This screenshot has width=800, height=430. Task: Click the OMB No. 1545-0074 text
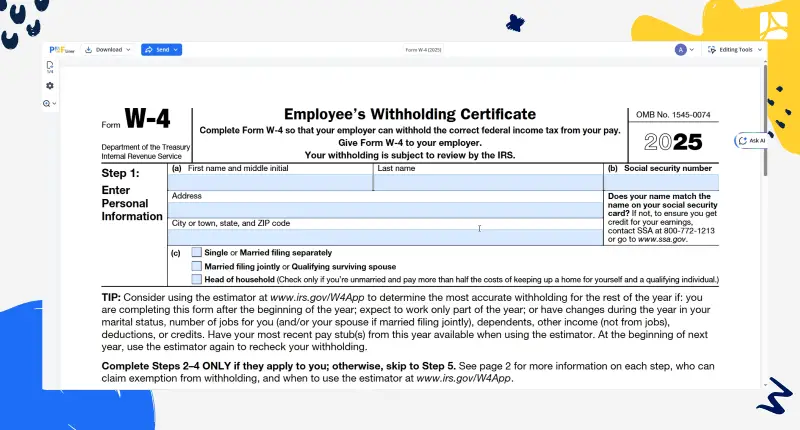[673, 115]
